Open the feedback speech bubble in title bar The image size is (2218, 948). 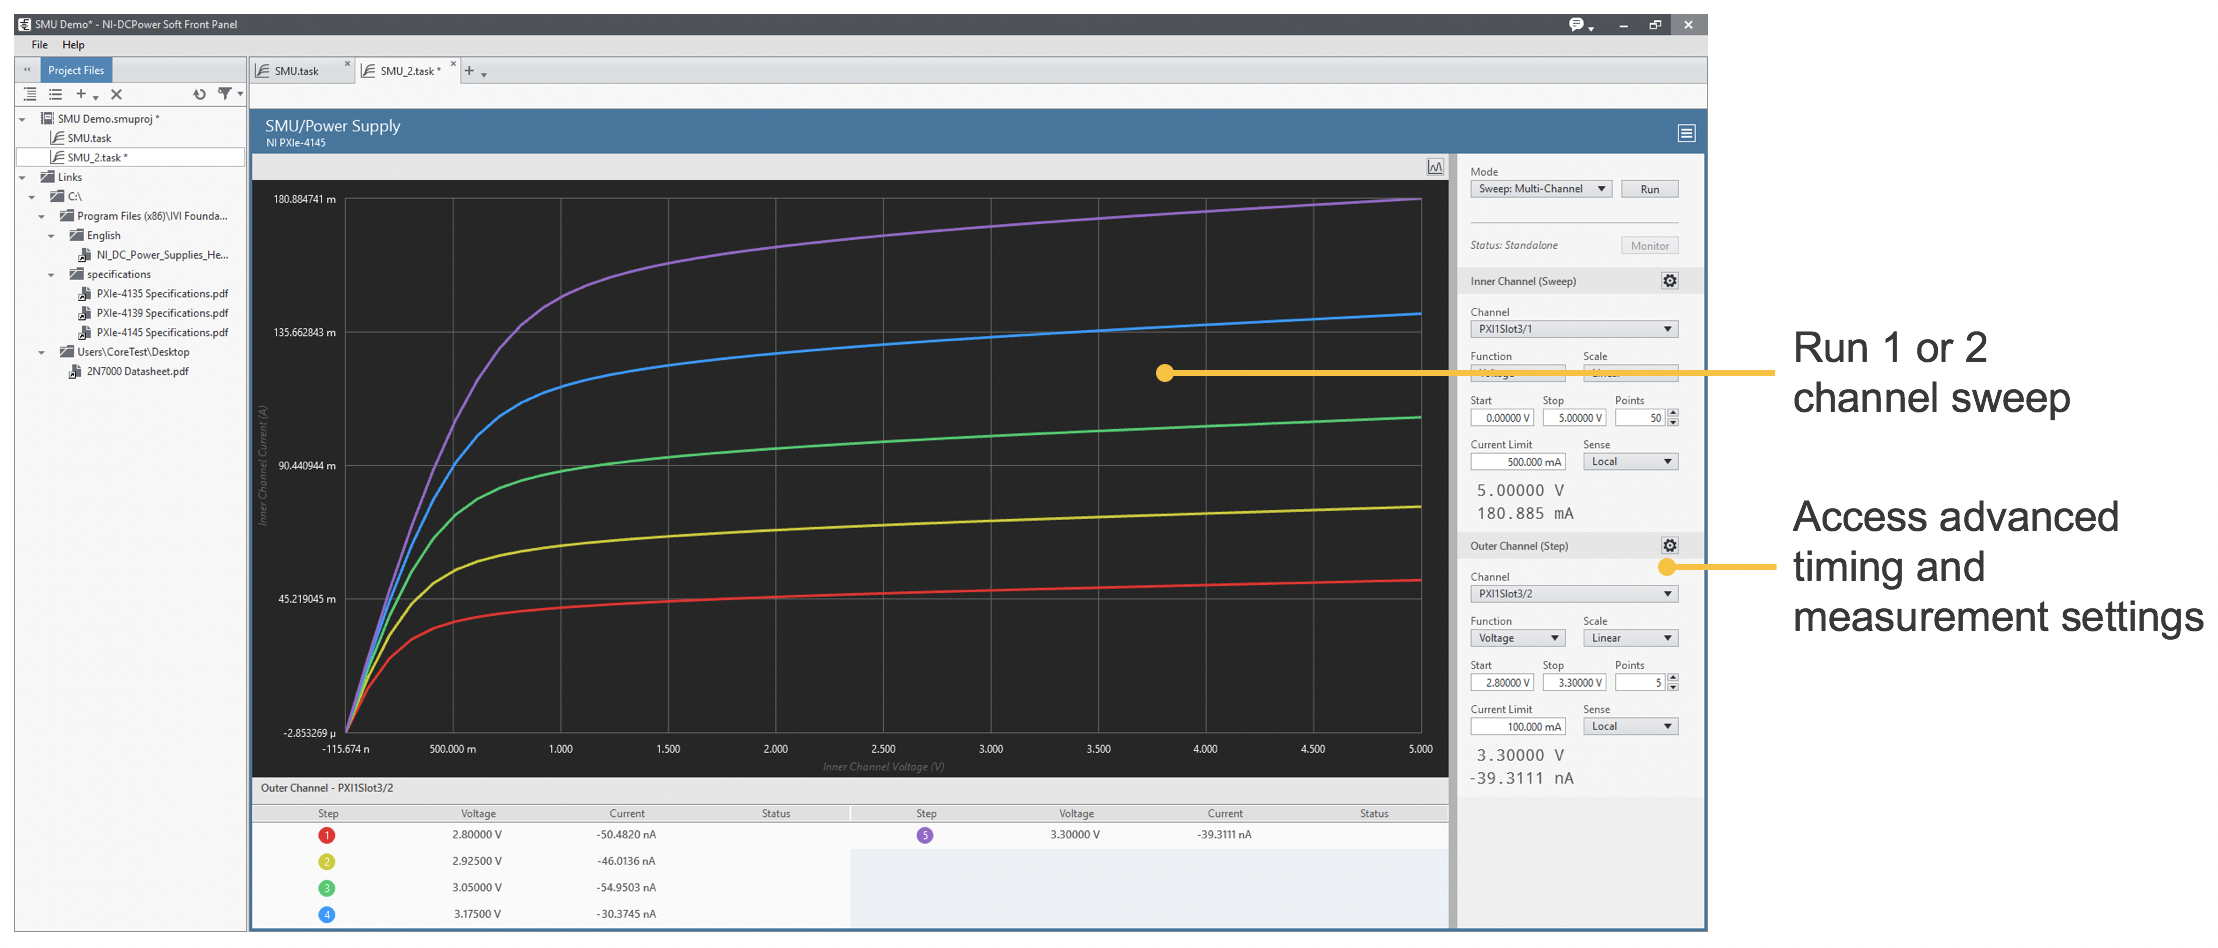(1577, 24)
